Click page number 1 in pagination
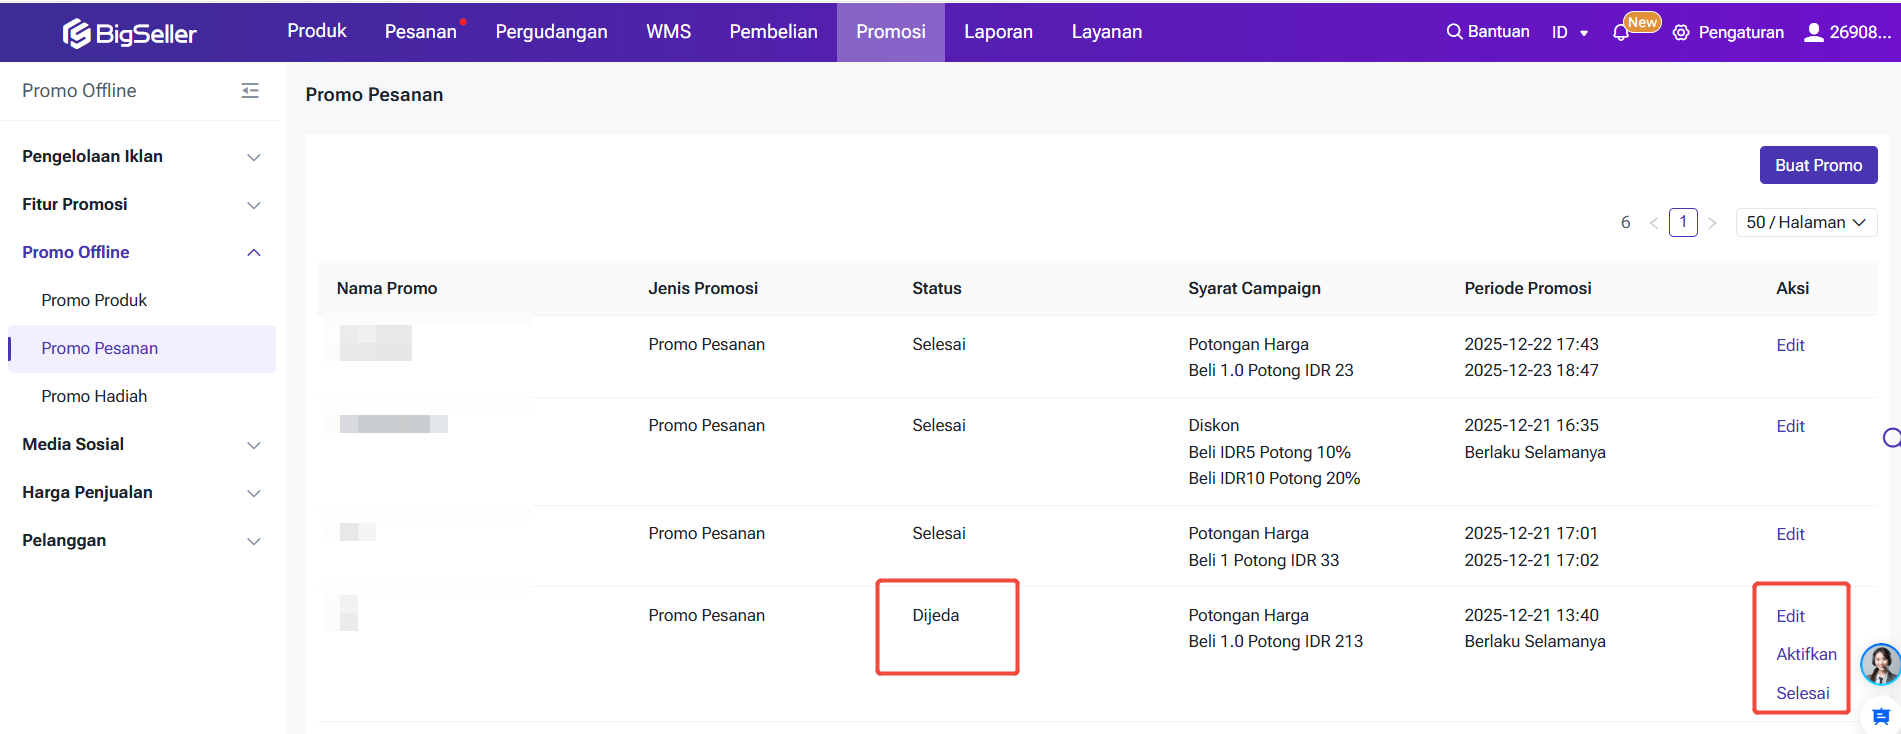This screenshot has height=734, width=1901. tap(1683, 222)
